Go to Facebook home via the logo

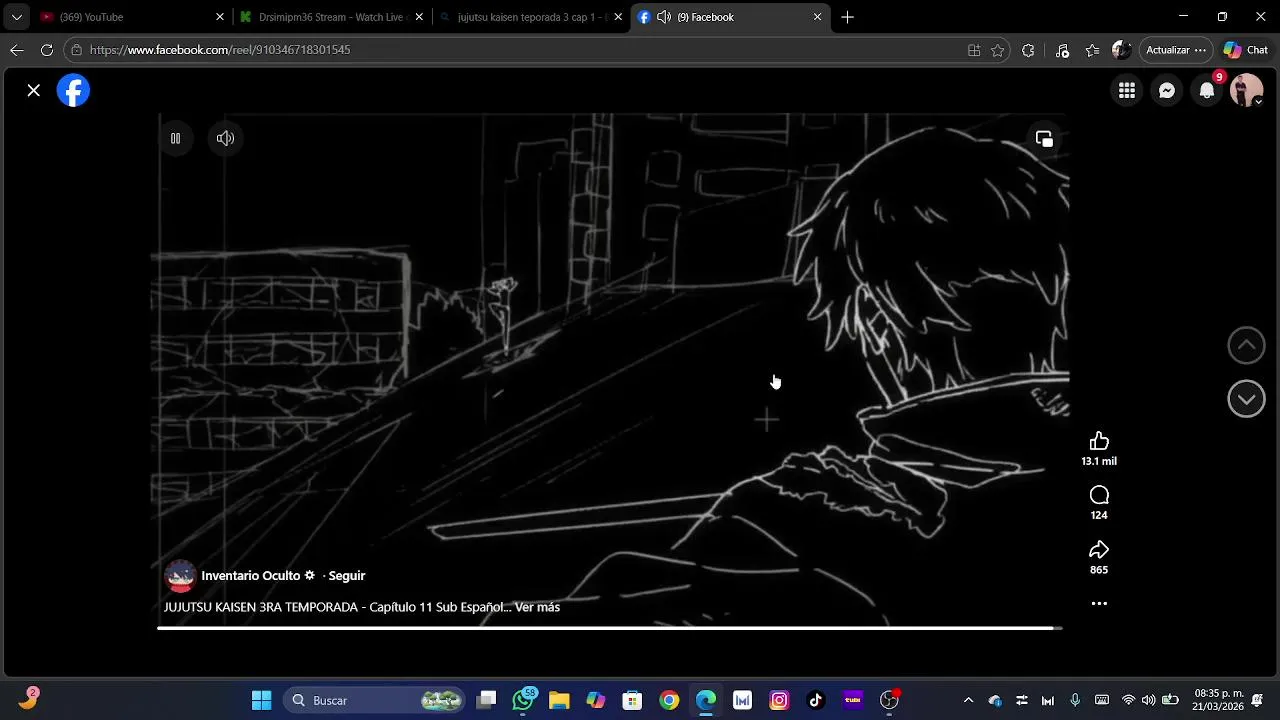coord(73,91)
